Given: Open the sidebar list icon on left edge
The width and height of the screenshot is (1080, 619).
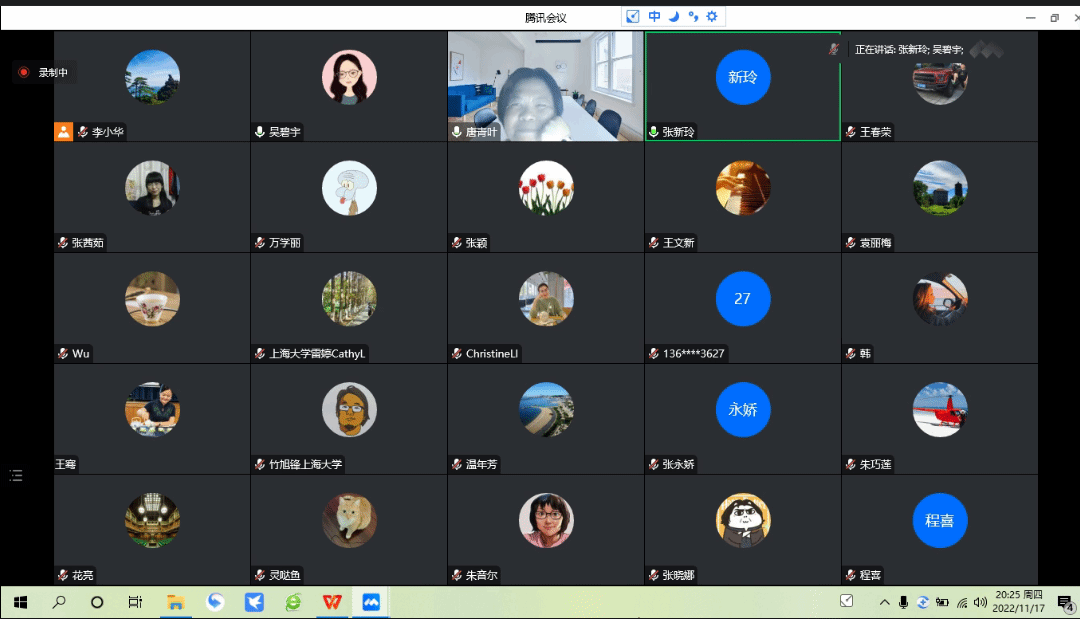Looking at the screenshot, I should tap(16, 475).
